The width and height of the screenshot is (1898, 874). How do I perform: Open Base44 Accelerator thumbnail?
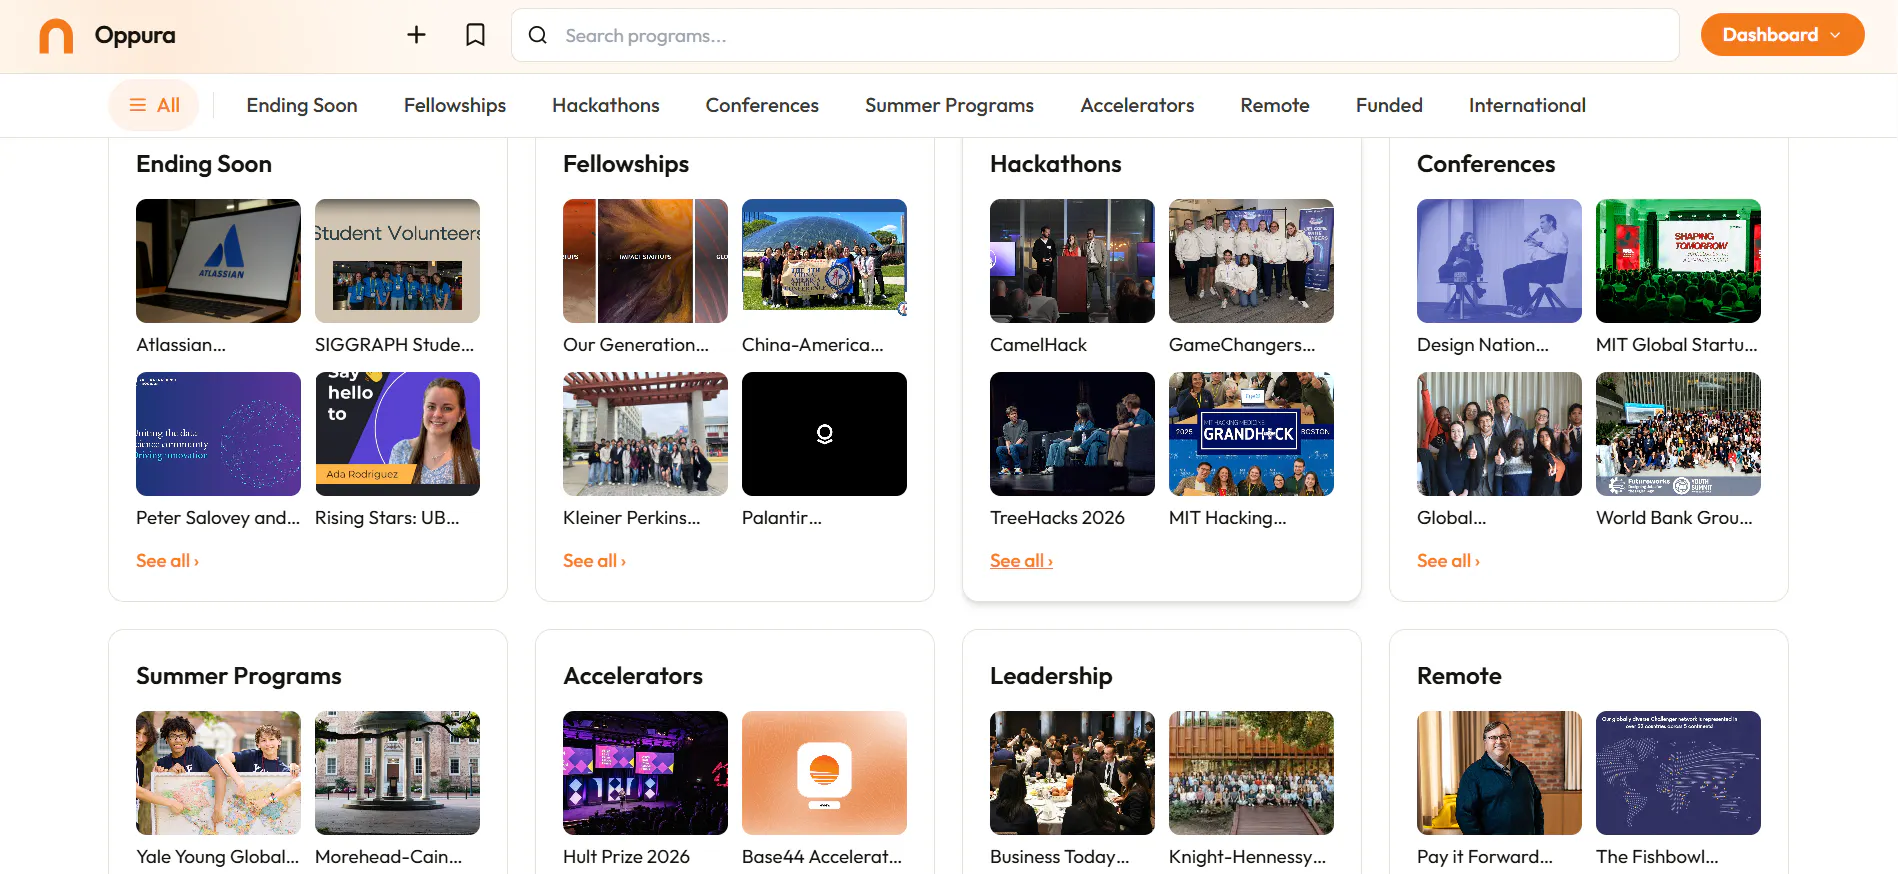tap(824, 773)
